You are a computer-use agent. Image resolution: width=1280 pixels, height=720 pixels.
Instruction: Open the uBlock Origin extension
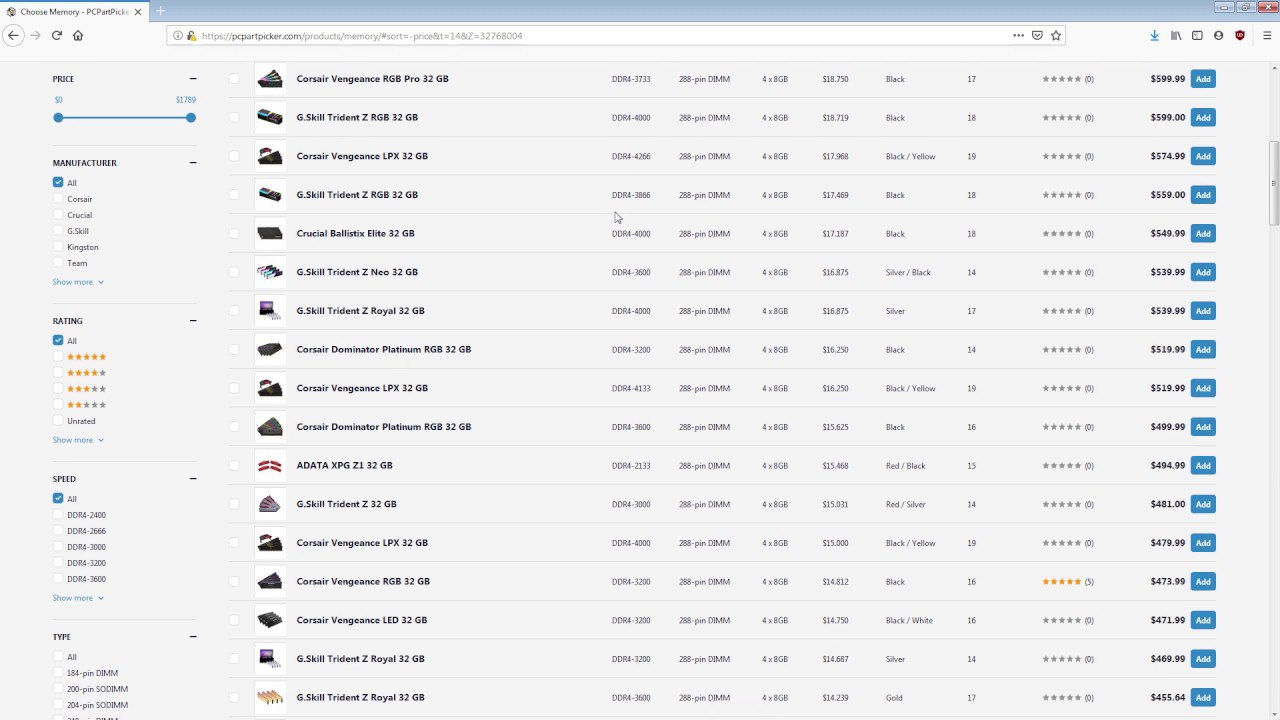1240,35
